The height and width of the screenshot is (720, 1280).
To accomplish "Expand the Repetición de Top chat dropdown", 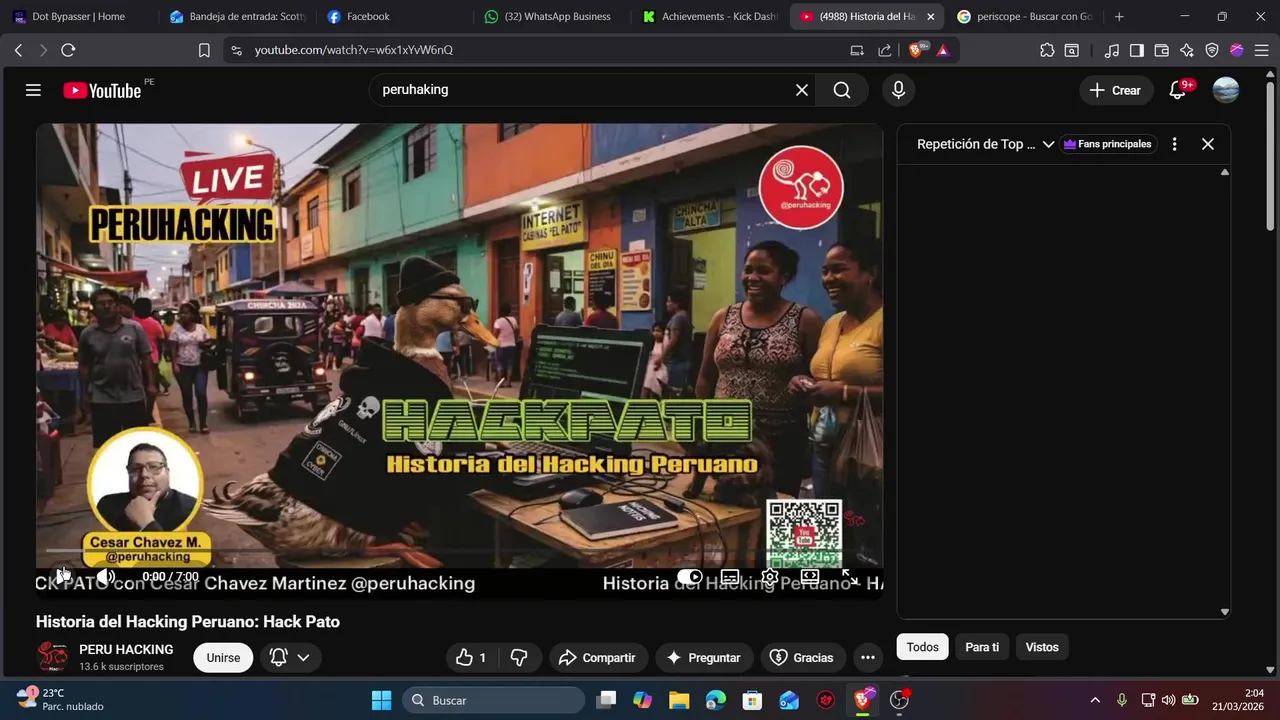I will 986,144.
